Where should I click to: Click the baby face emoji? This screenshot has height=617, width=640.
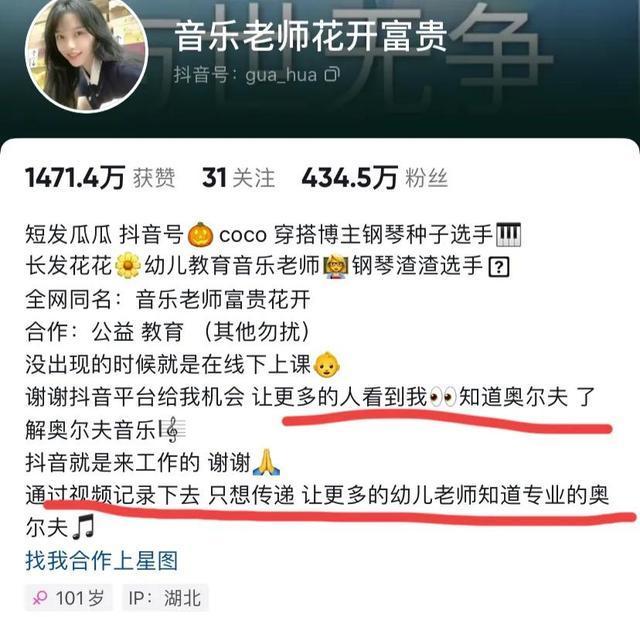click(327, 364)
